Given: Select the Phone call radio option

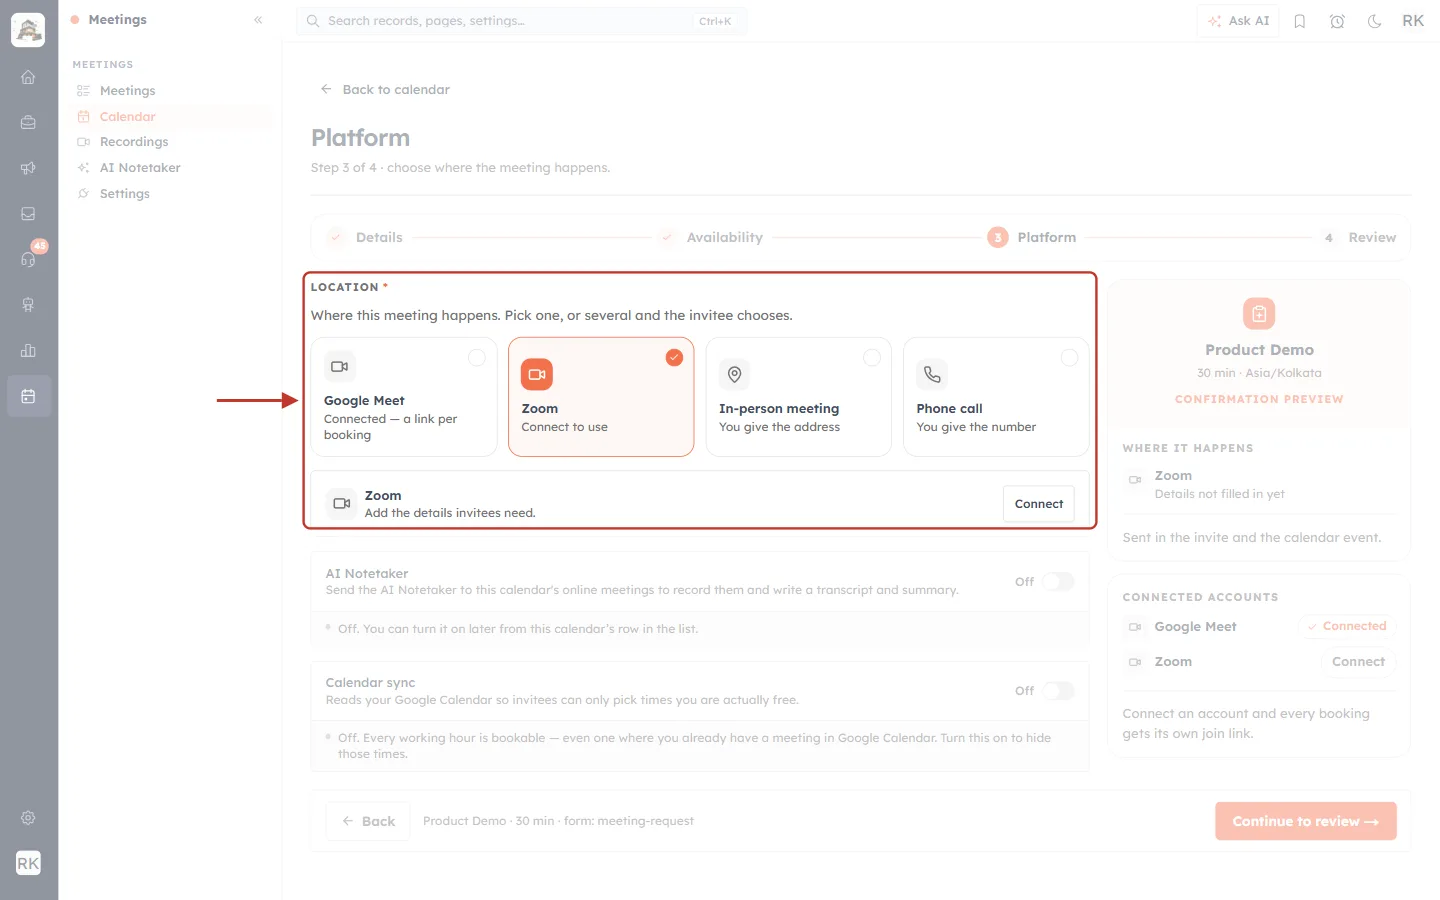Looking at the screenshot, I should pyautogui.click(x=1069, y=357).
